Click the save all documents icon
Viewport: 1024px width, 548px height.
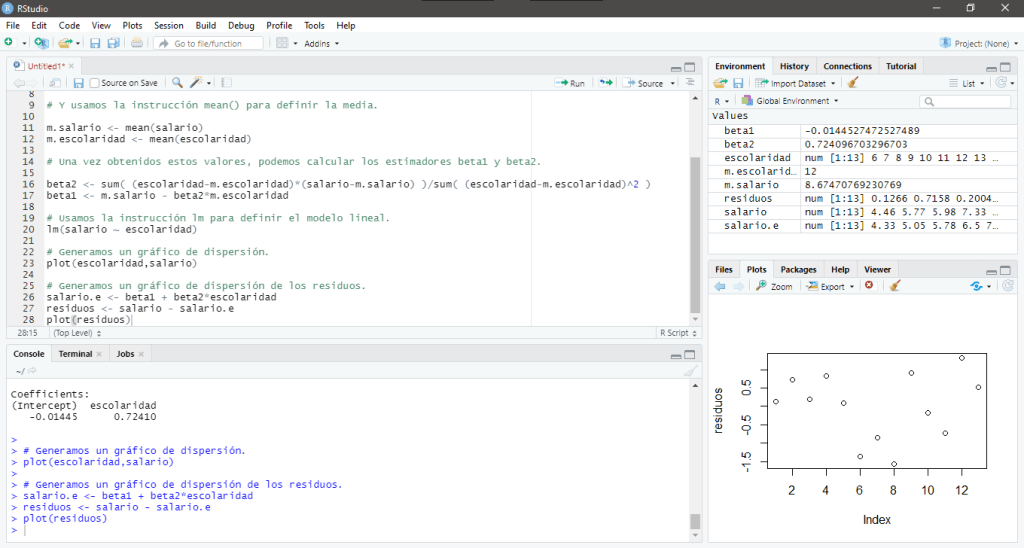[113, 44]
